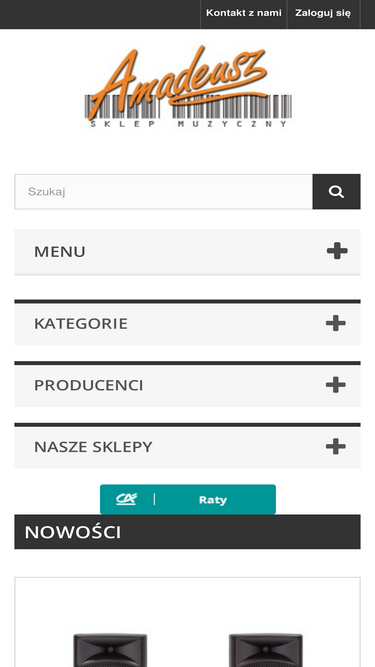375x667 pixels.
Task: Select the NOWOŚCI section header
Action: pos(188,532)
